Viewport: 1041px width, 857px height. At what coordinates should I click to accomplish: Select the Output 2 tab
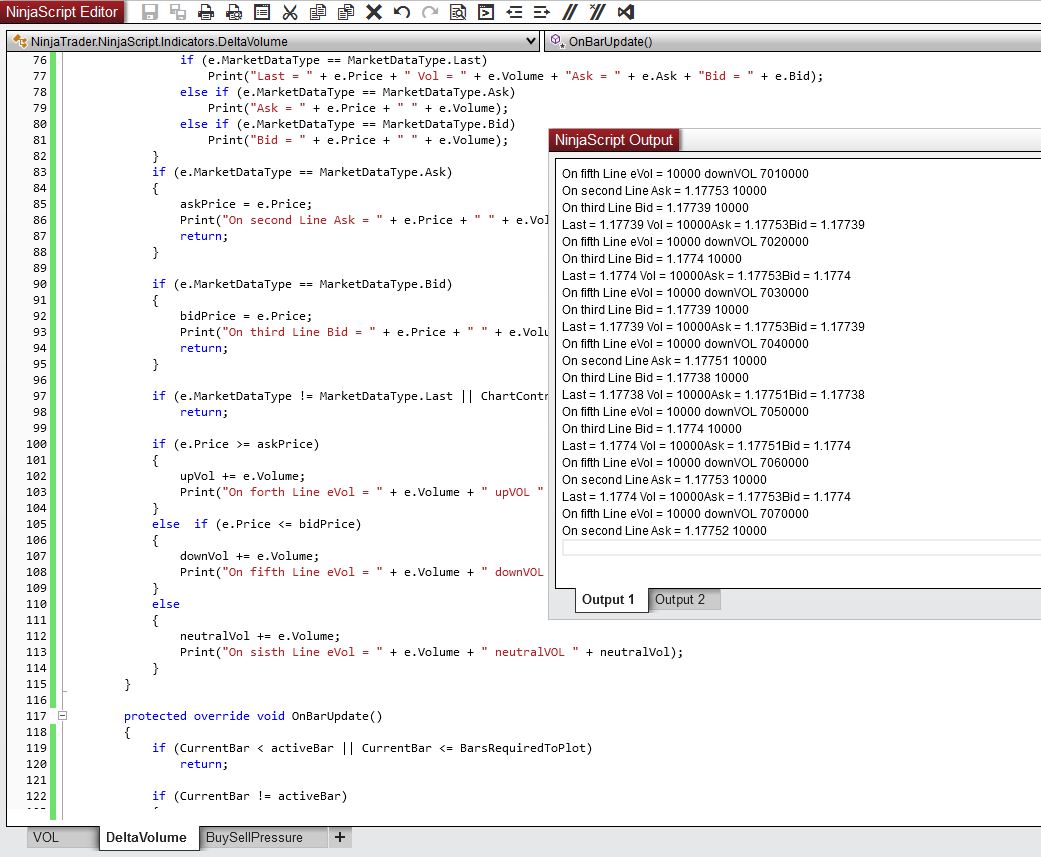click(680, 600)
